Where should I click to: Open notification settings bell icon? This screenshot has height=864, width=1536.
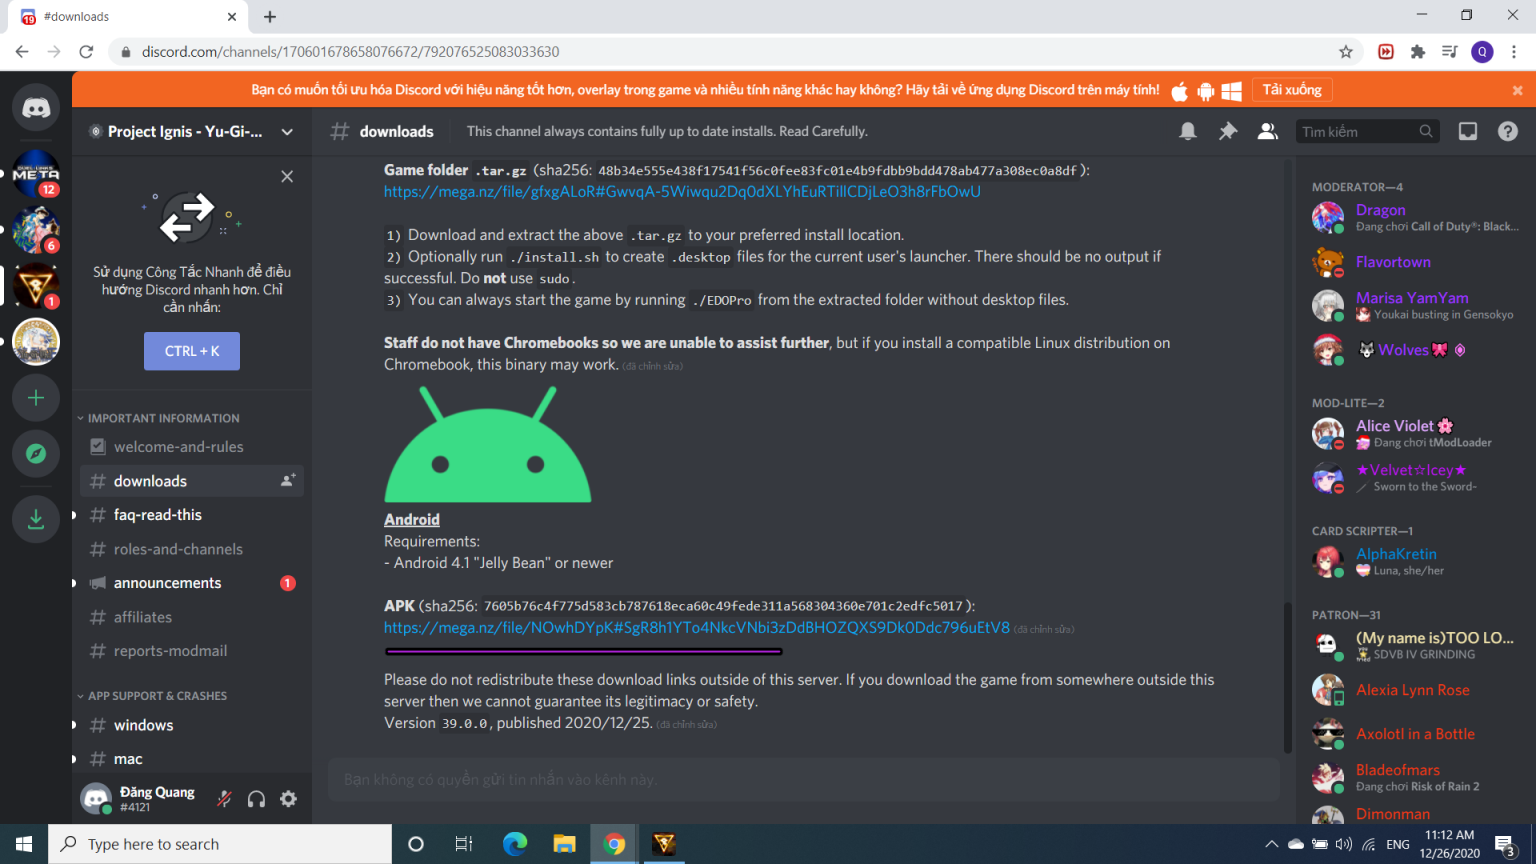(x=1188, y=131)
